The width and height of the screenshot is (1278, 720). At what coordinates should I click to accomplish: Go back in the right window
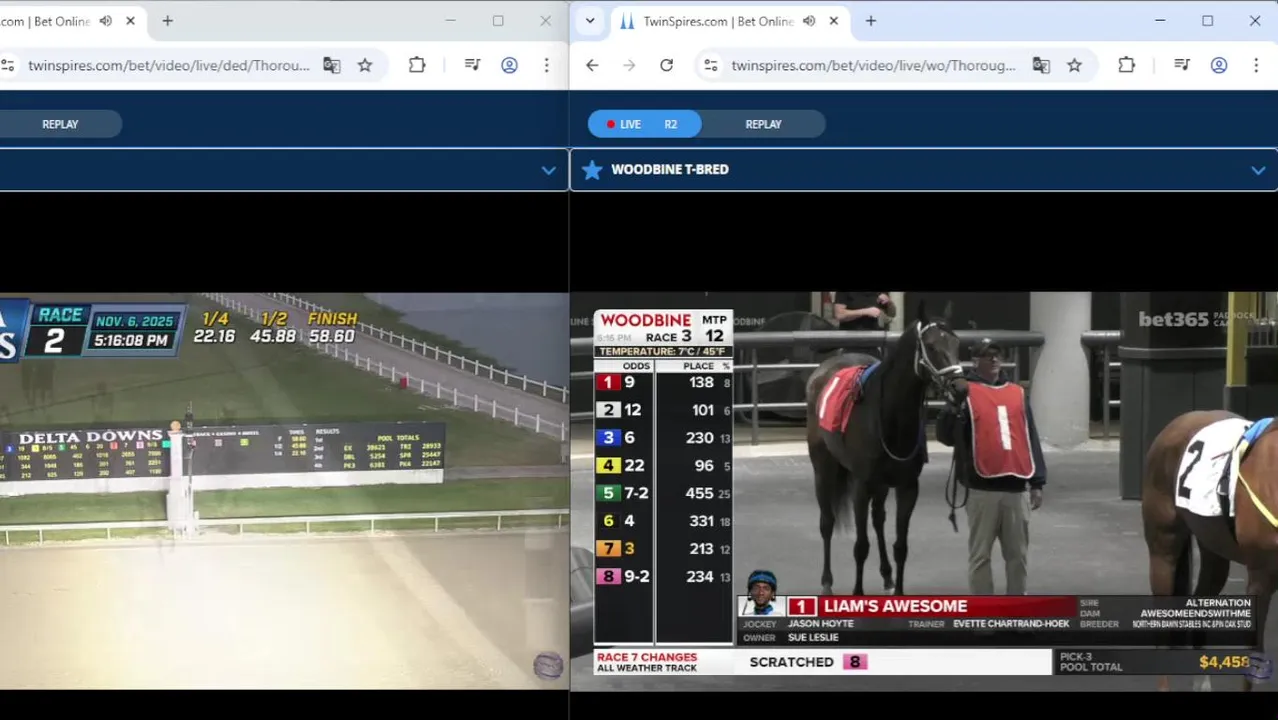[592, 65]
